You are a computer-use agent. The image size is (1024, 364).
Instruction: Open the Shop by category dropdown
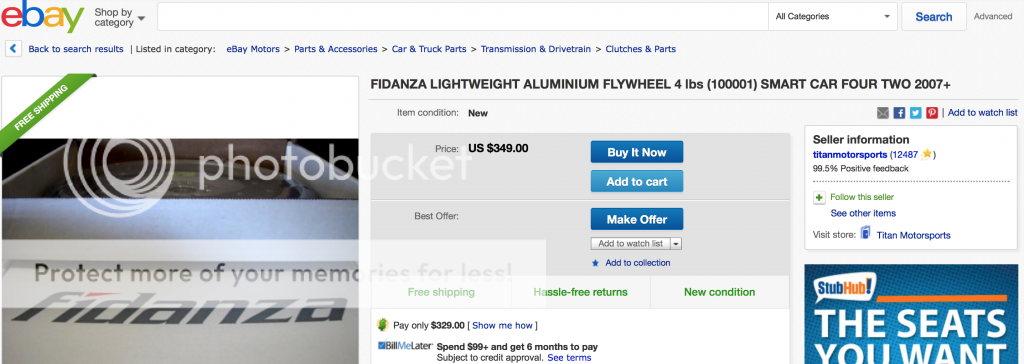(120, 17)
